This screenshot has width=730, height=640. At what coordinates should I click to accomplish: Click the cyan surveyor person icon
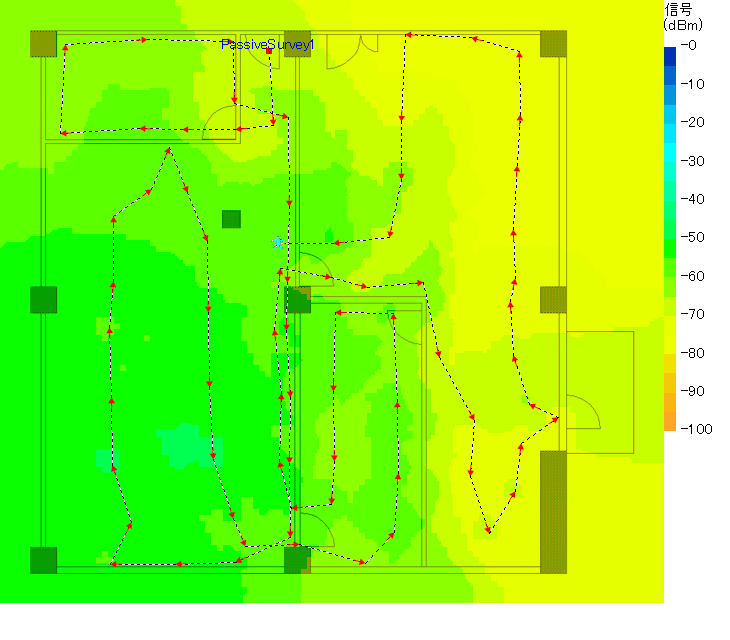(x=278, y=243)
